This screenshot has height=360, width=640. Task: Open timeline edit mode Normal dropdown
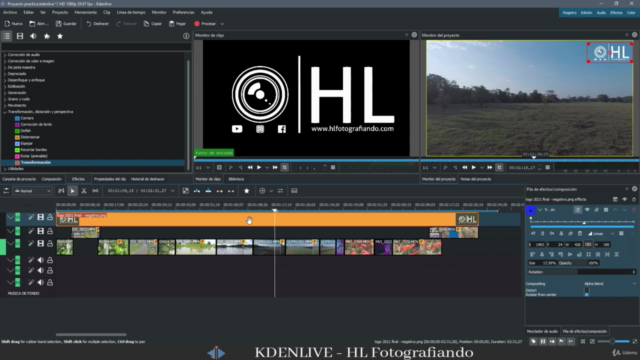coord(32,191)
